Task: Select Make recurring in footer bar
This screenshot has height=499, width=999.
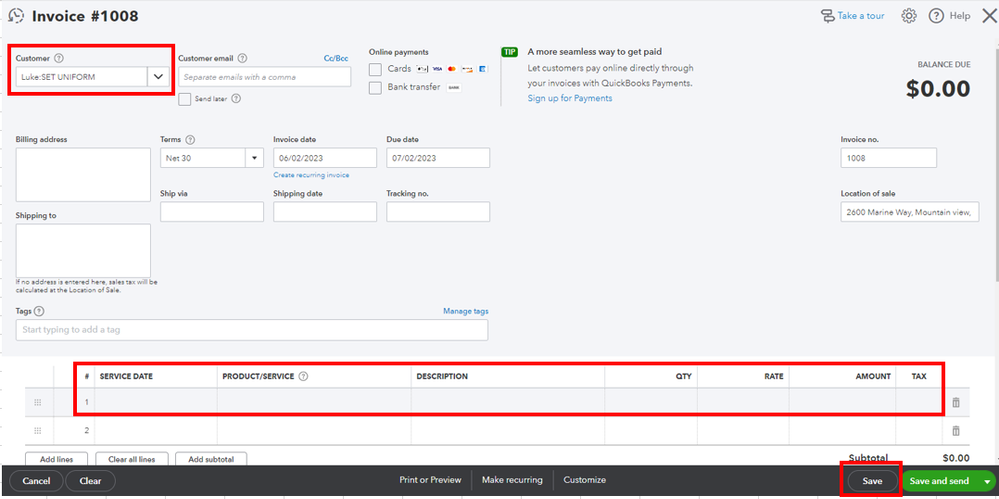Action: 512,480
